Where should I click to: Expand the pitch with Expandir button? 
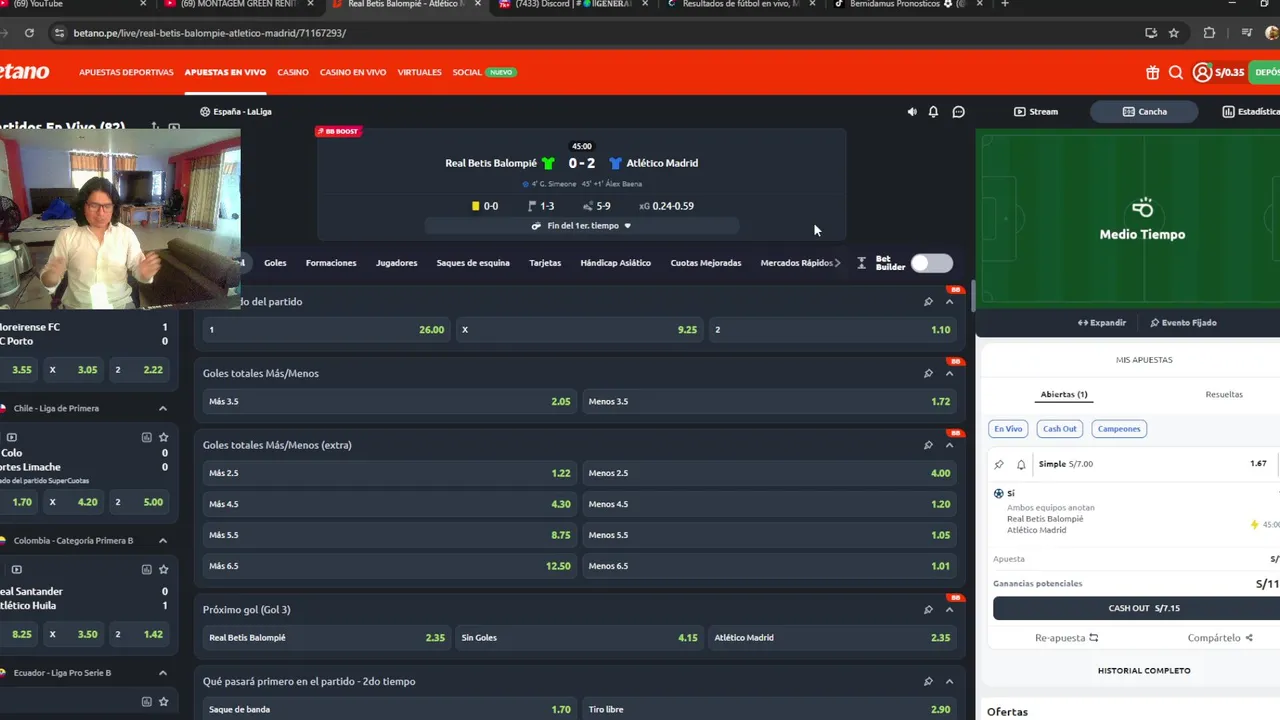point(1102,323)
